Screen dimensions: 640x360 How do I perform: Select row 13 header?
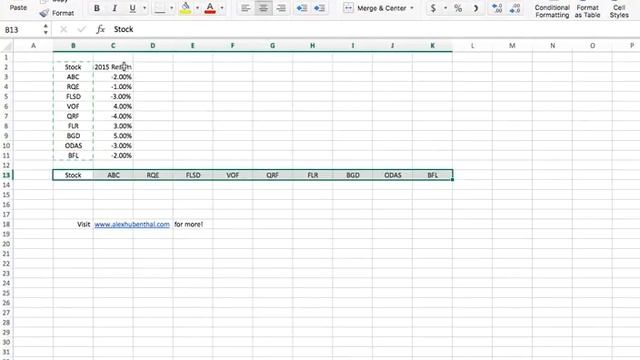(x=6, y=175)
